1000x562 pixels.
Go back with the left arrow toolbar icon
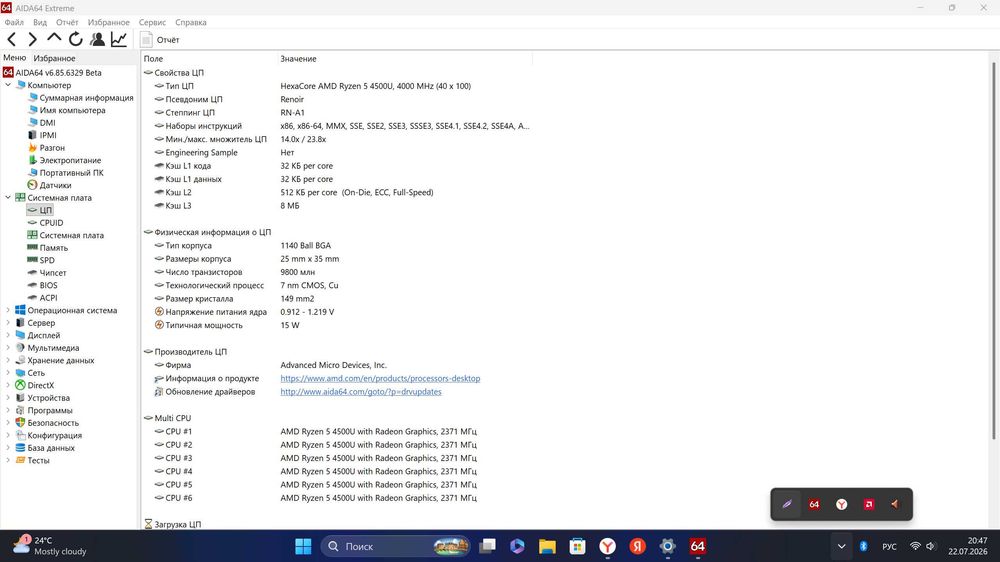(x=11, y=40)
